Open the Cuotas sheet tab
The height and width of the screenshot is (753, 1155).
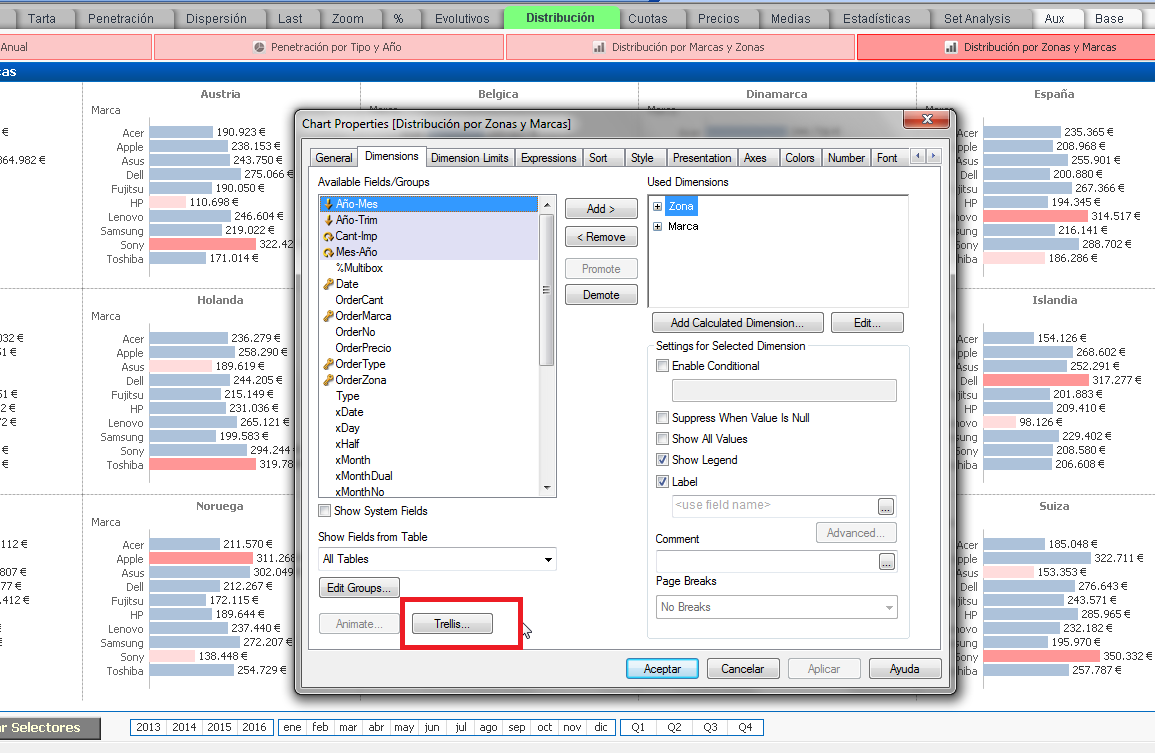tap(648, 19)
